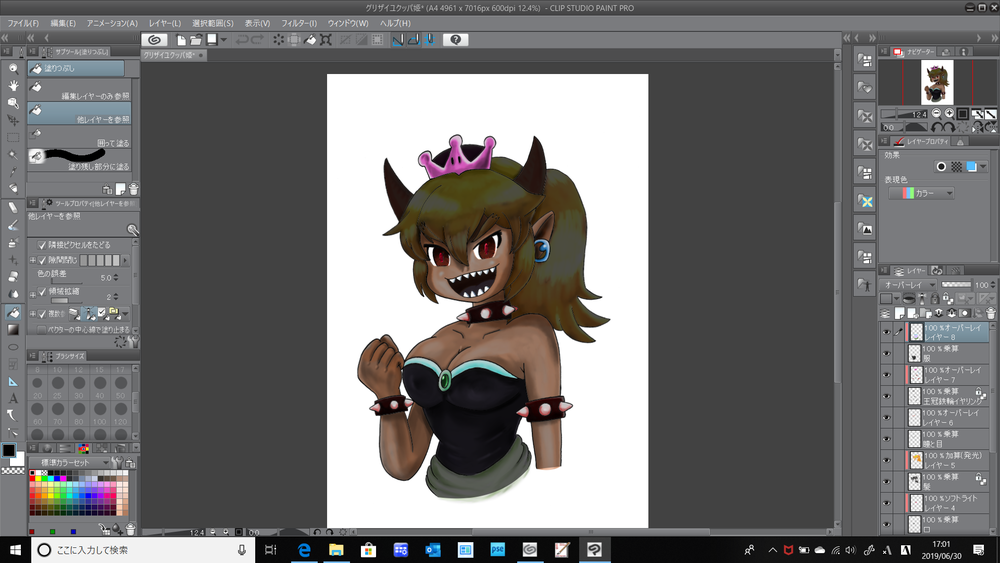
Task: Open the 編集(E) menu
Action: pos(63,23)
